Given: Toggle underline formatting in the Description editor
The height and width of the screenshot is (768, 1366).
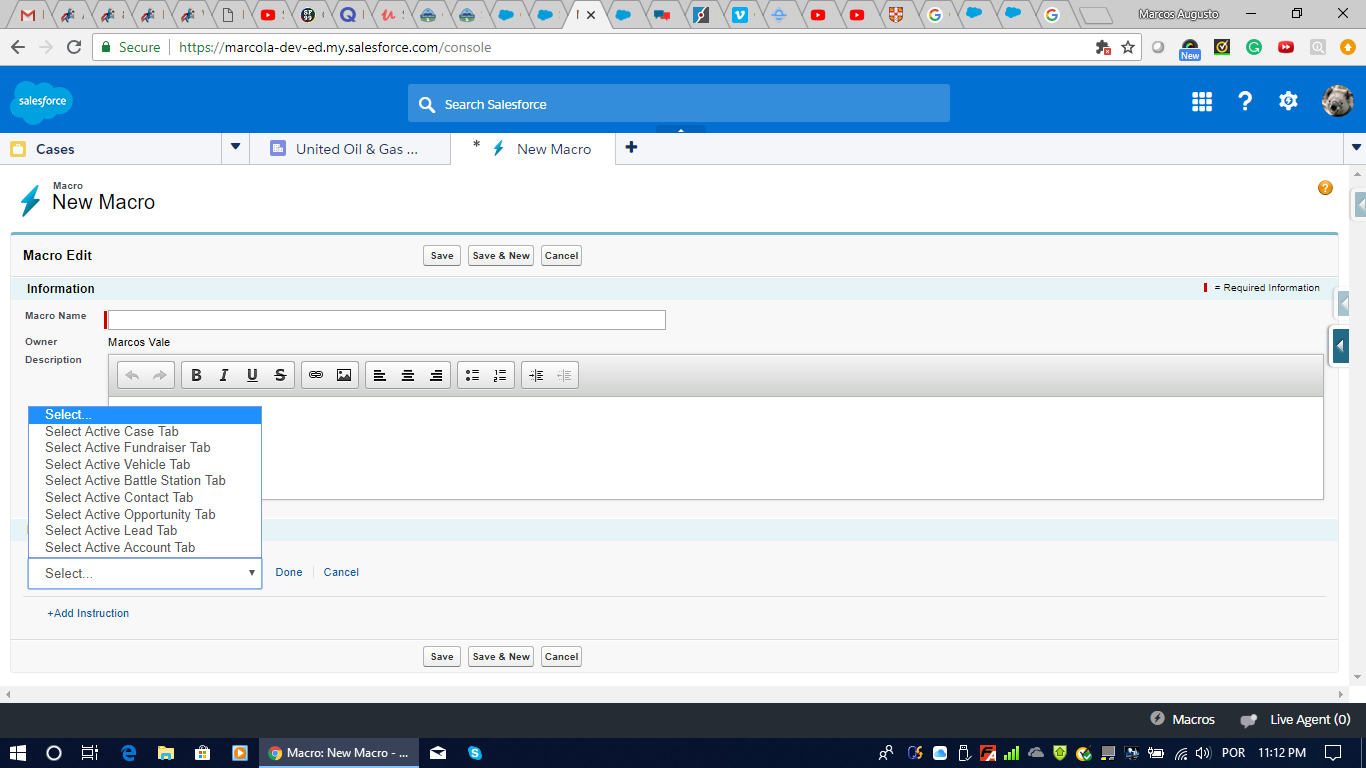Looking at the screenshot, I should click(x=252, y=375).
